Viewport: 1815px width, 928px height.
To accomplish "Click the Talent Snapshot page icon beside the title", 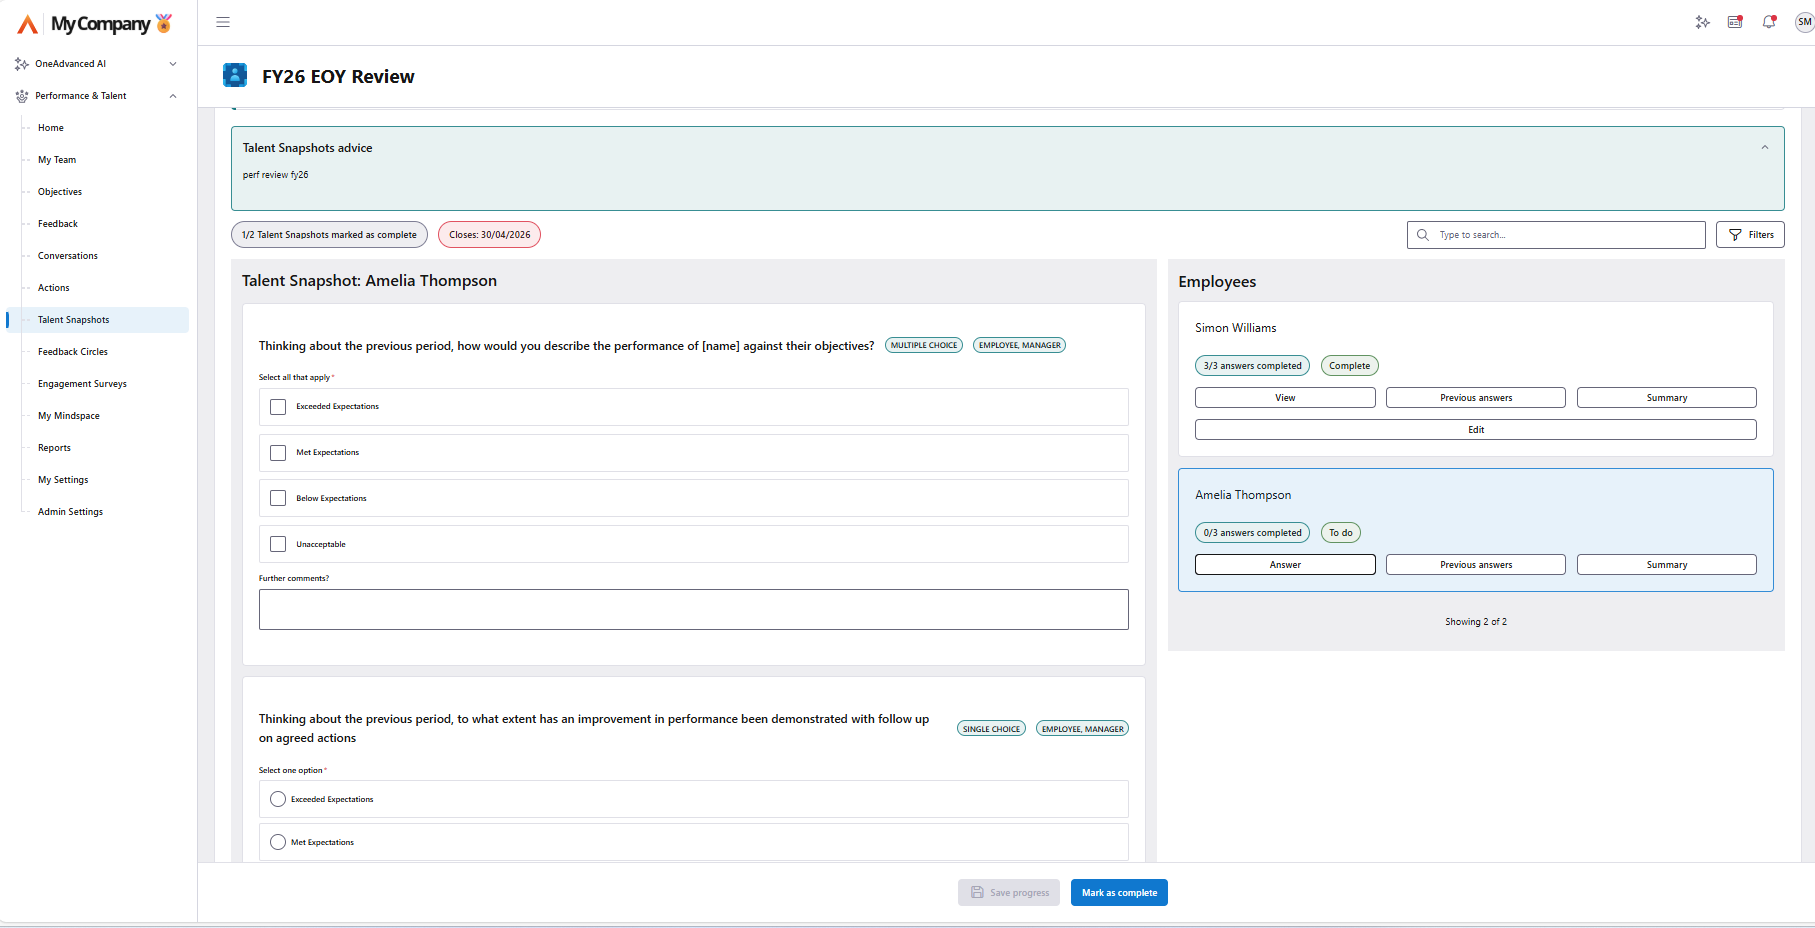I will click(235, 75).
